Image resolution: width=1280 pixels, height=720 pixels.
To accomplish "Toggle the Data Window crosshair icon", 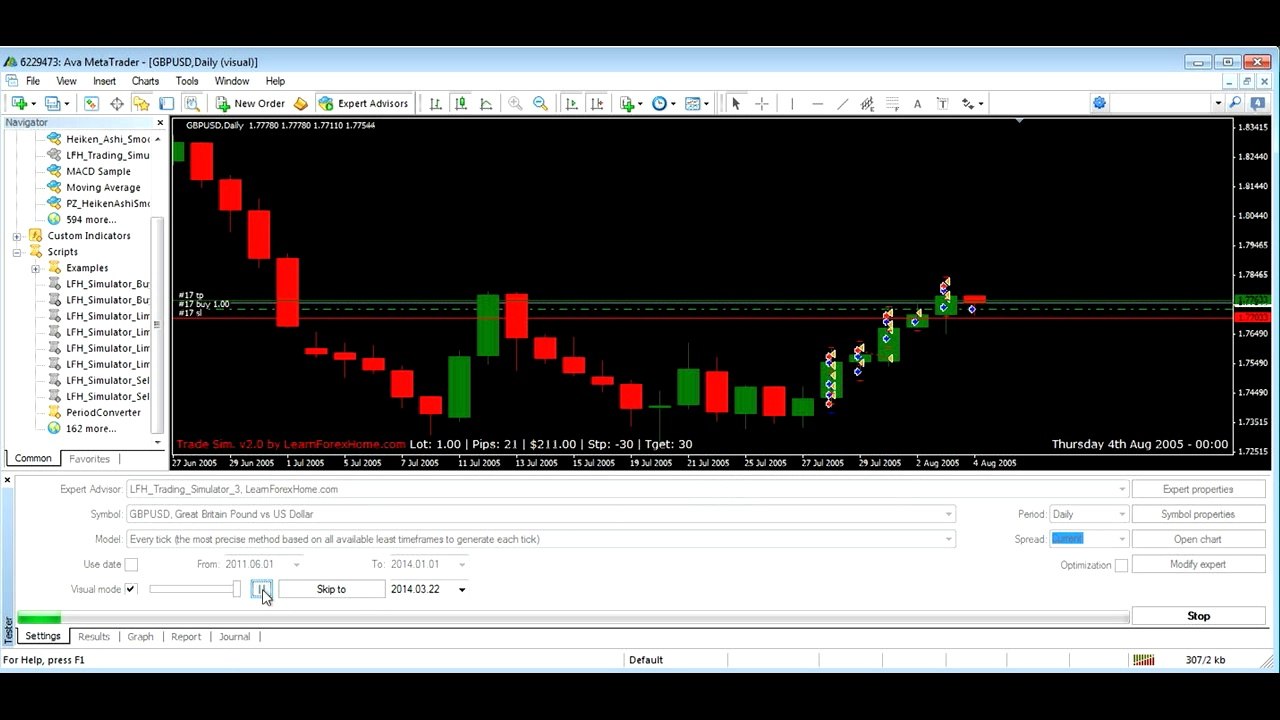I will [x=117, y=103].
